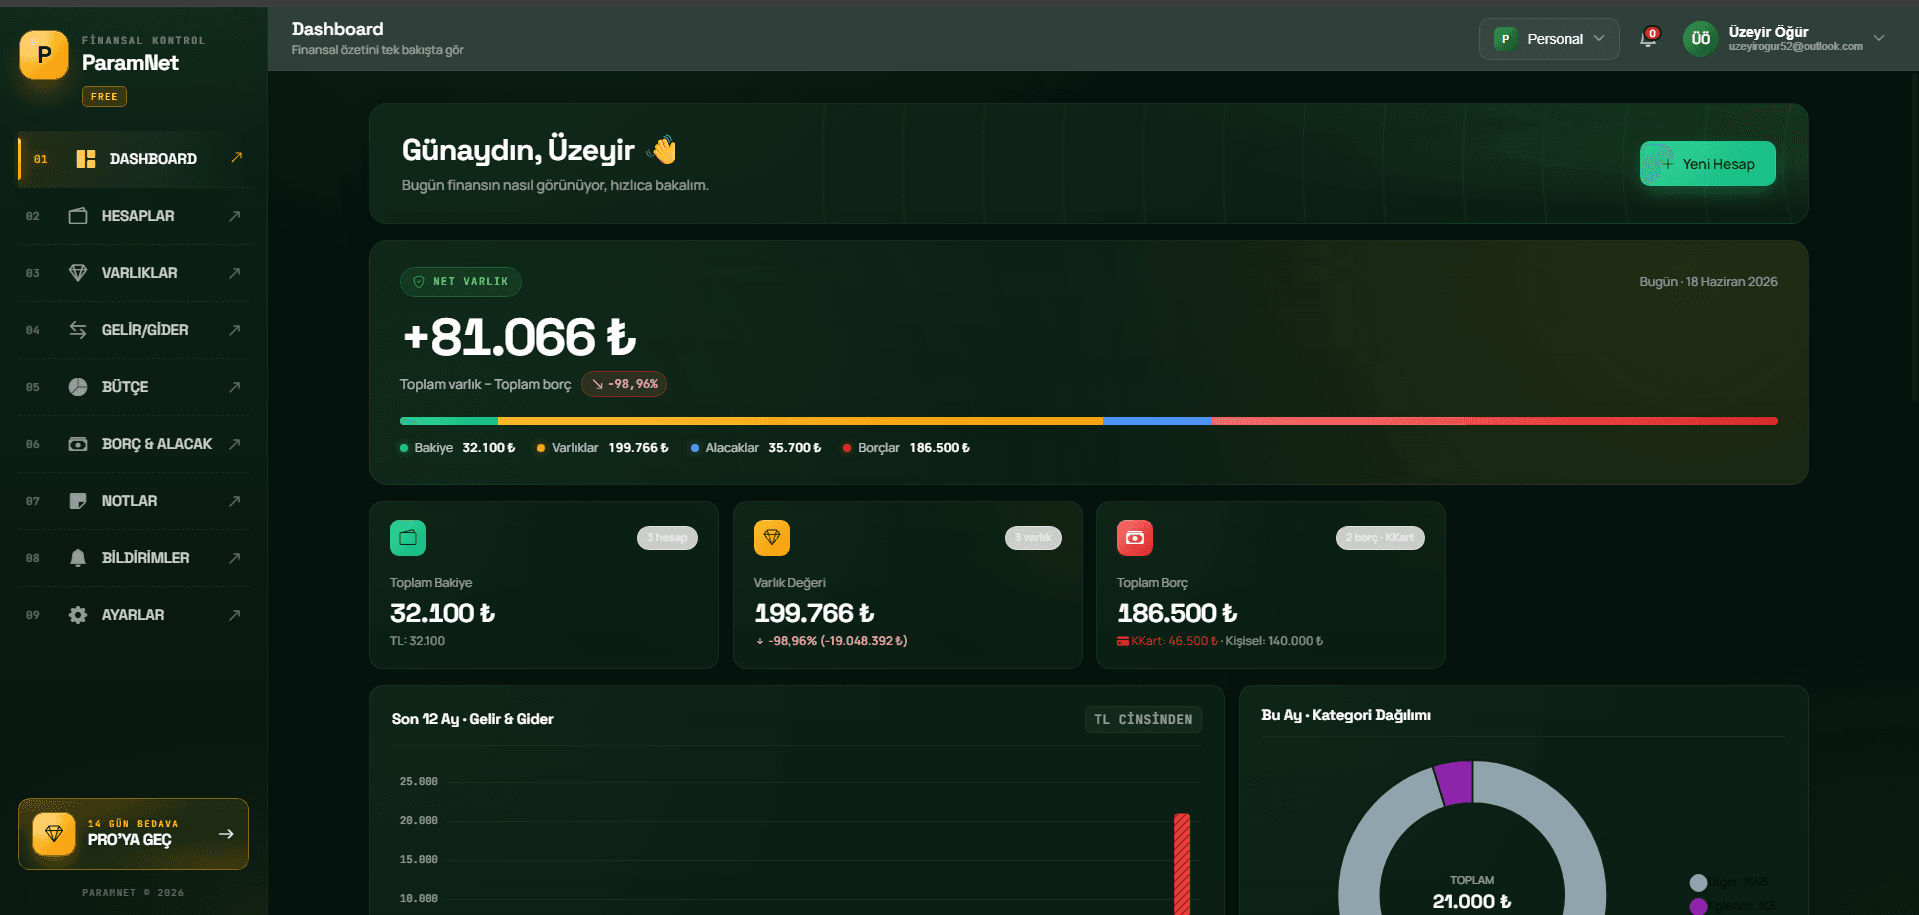Click the Yeni Hesap button
Image resolution: width=1919 pixels, height=915 pixels.
click(x=1708, y=164)
